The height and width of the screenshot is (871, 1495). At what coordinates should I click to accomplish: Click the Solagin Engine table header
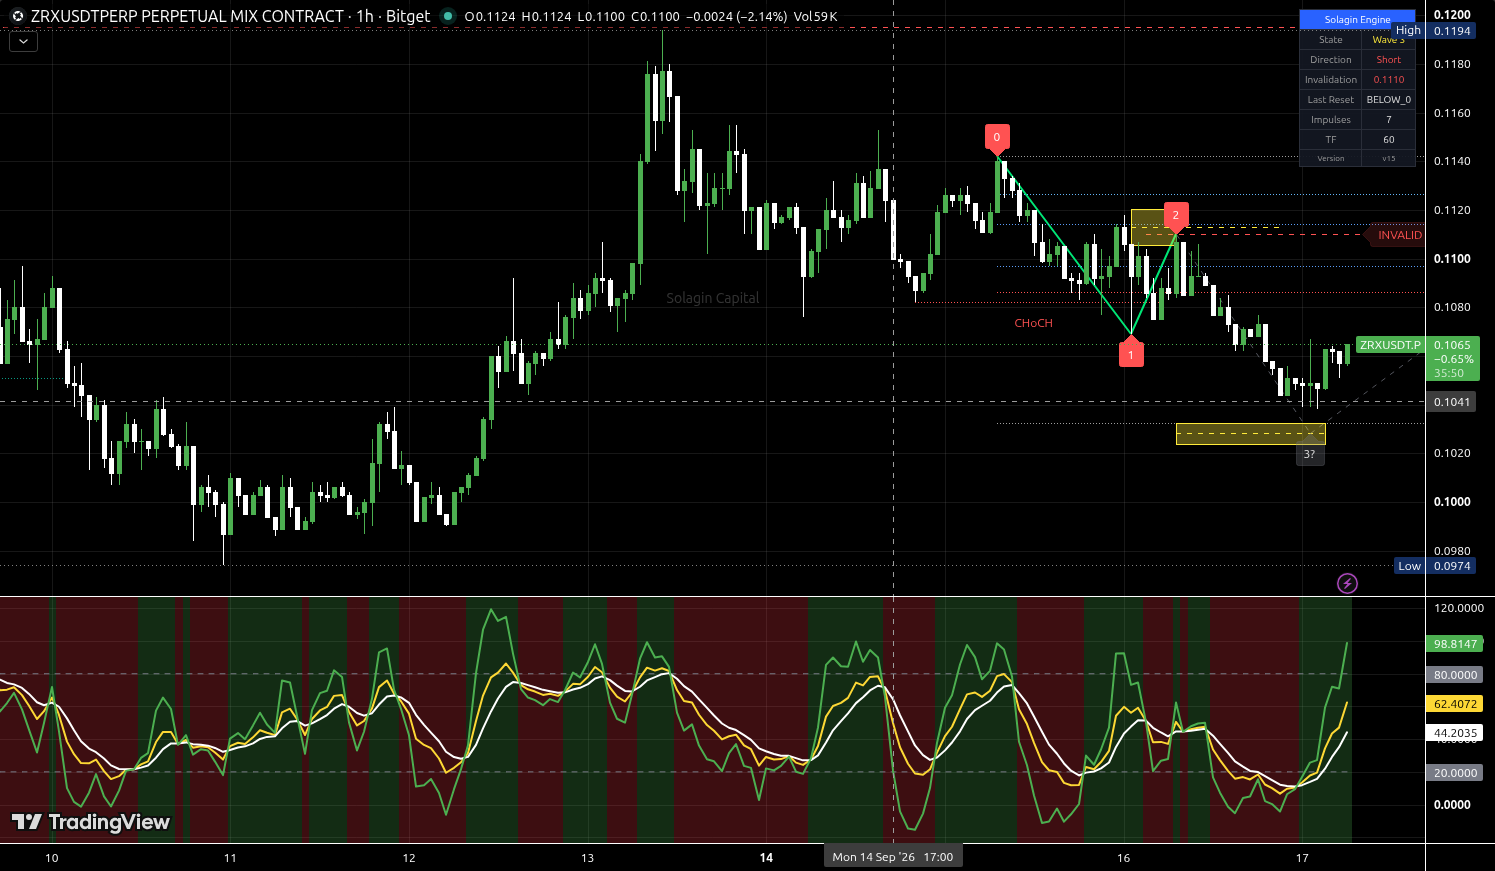tap(1357, 19)
